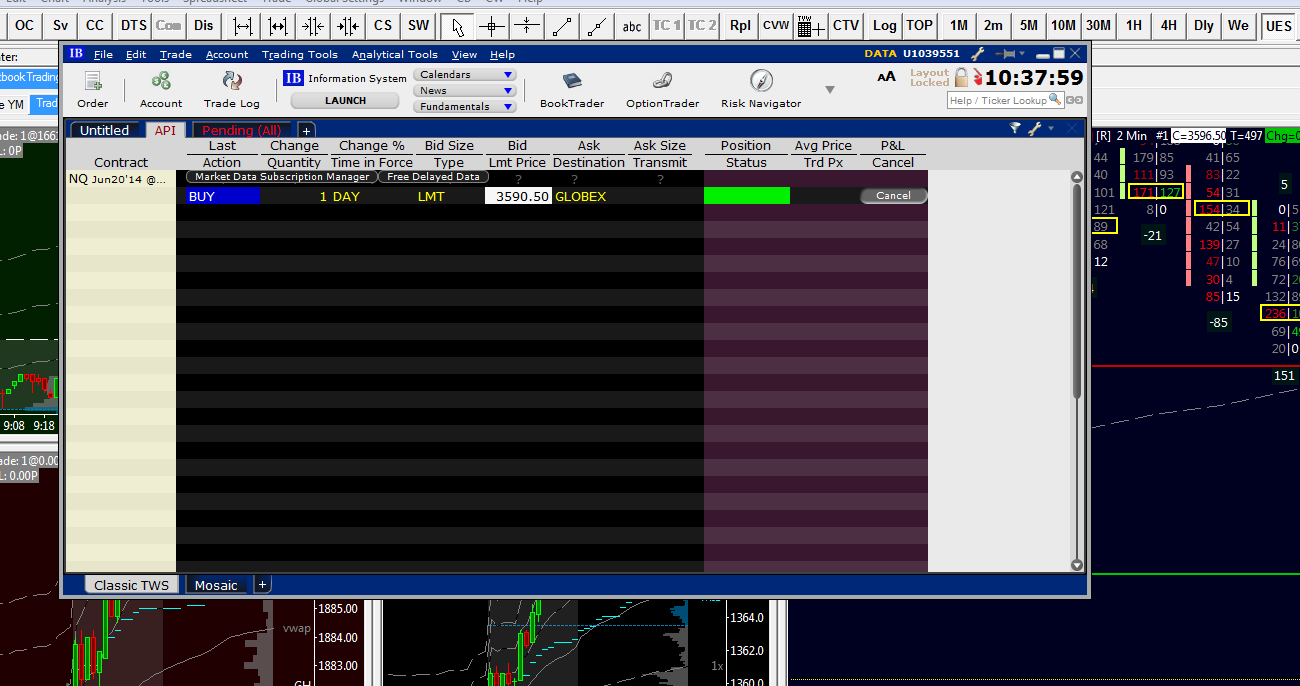Toggle the Layout Locked padlock
Screen dimensions: 1300x686
(961, 77)
